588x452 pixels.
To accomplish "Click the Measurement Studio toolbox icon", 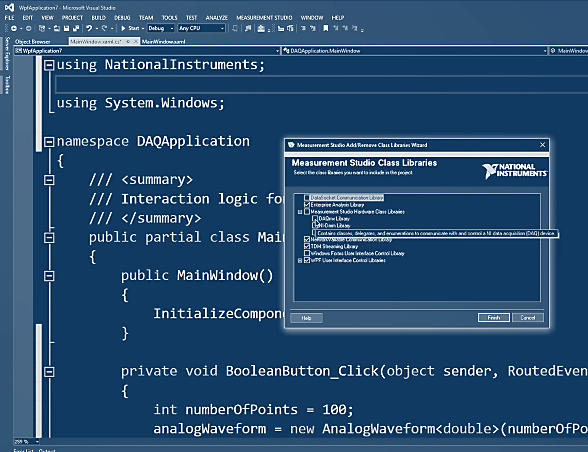I will pyautogui.click(x=261, y=28).
